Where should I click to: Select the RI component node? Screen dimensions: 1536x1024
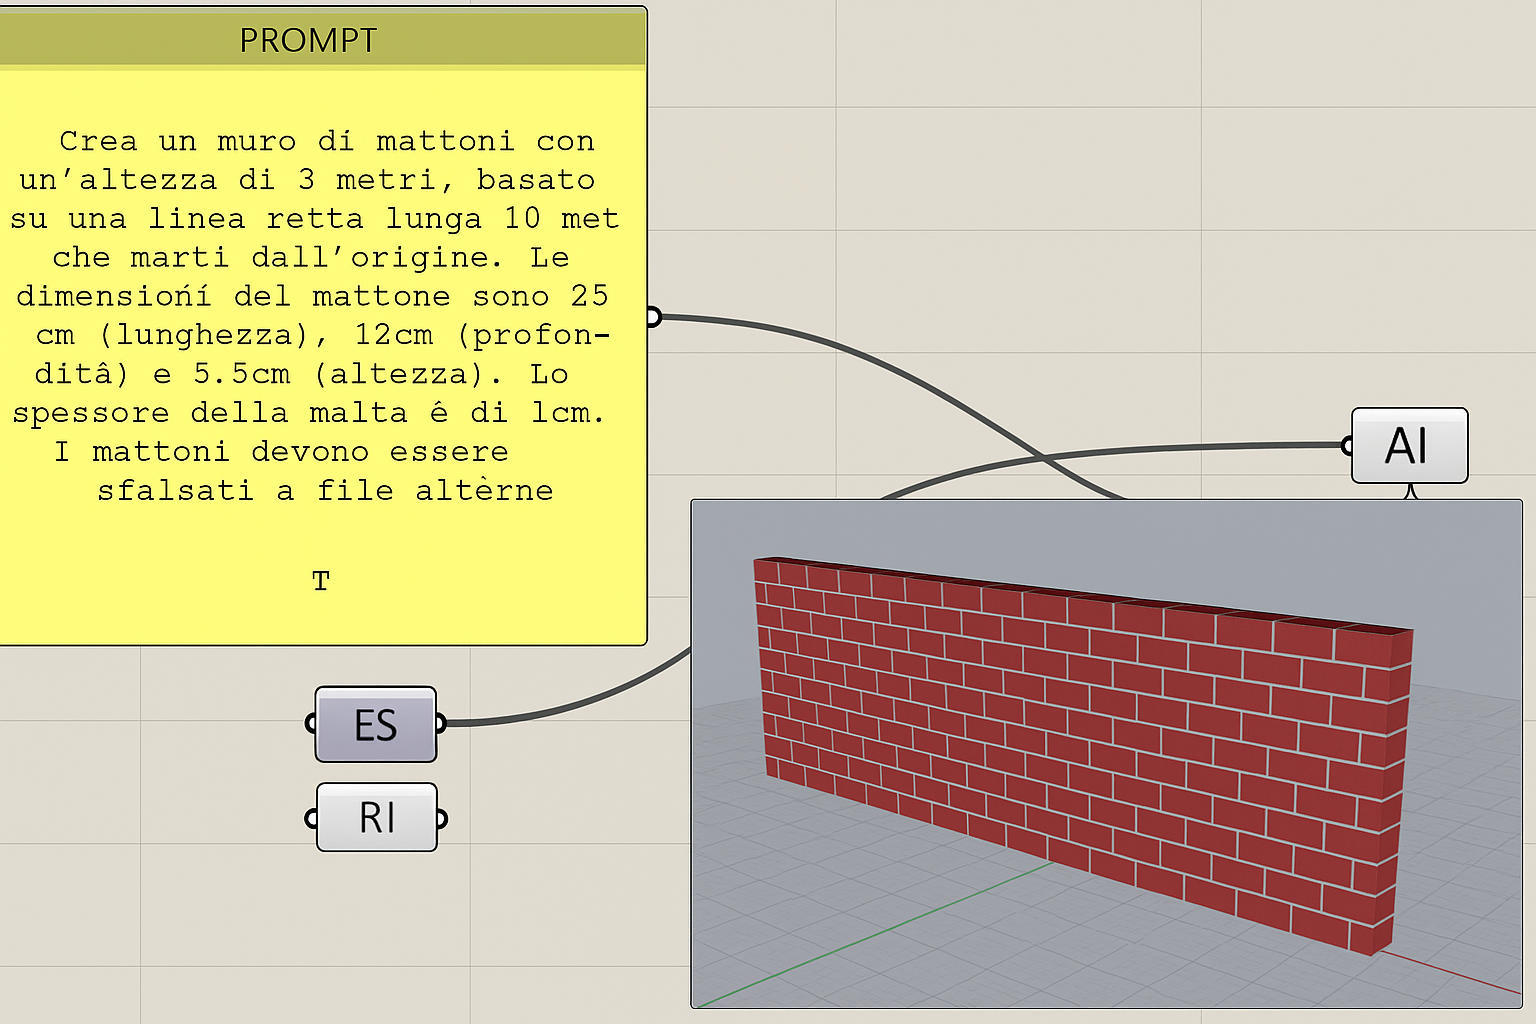377,817
